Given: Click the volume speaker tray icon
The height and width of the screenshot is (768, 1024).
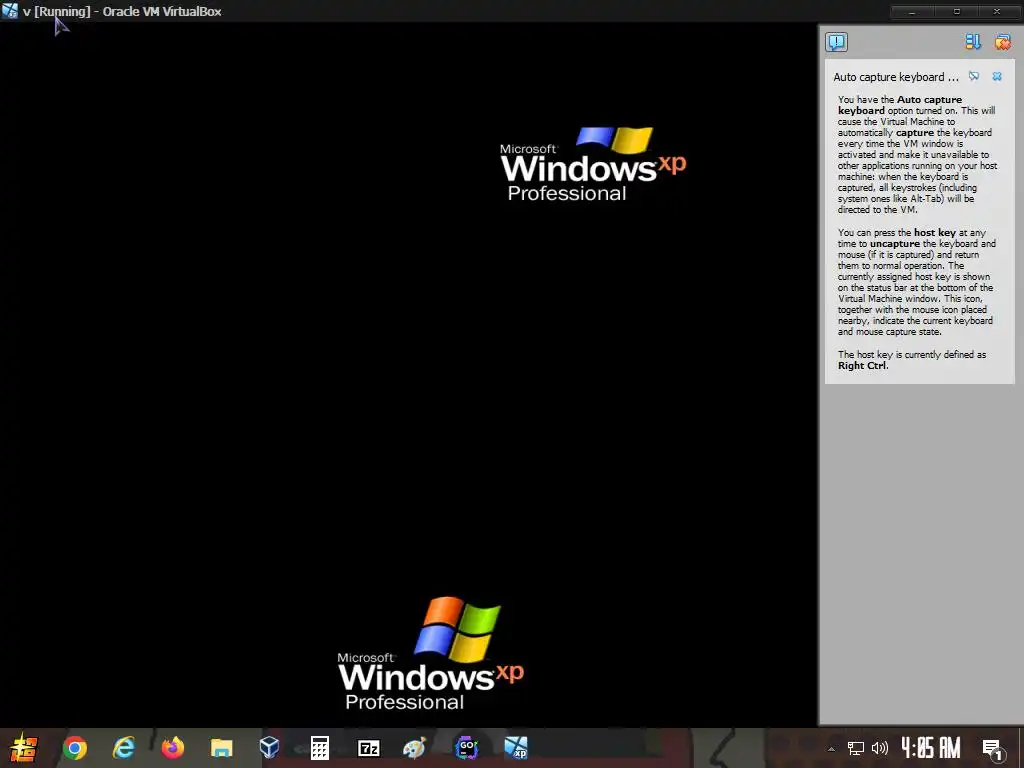Looking at the screenshot, I should [x=880, y=748].
